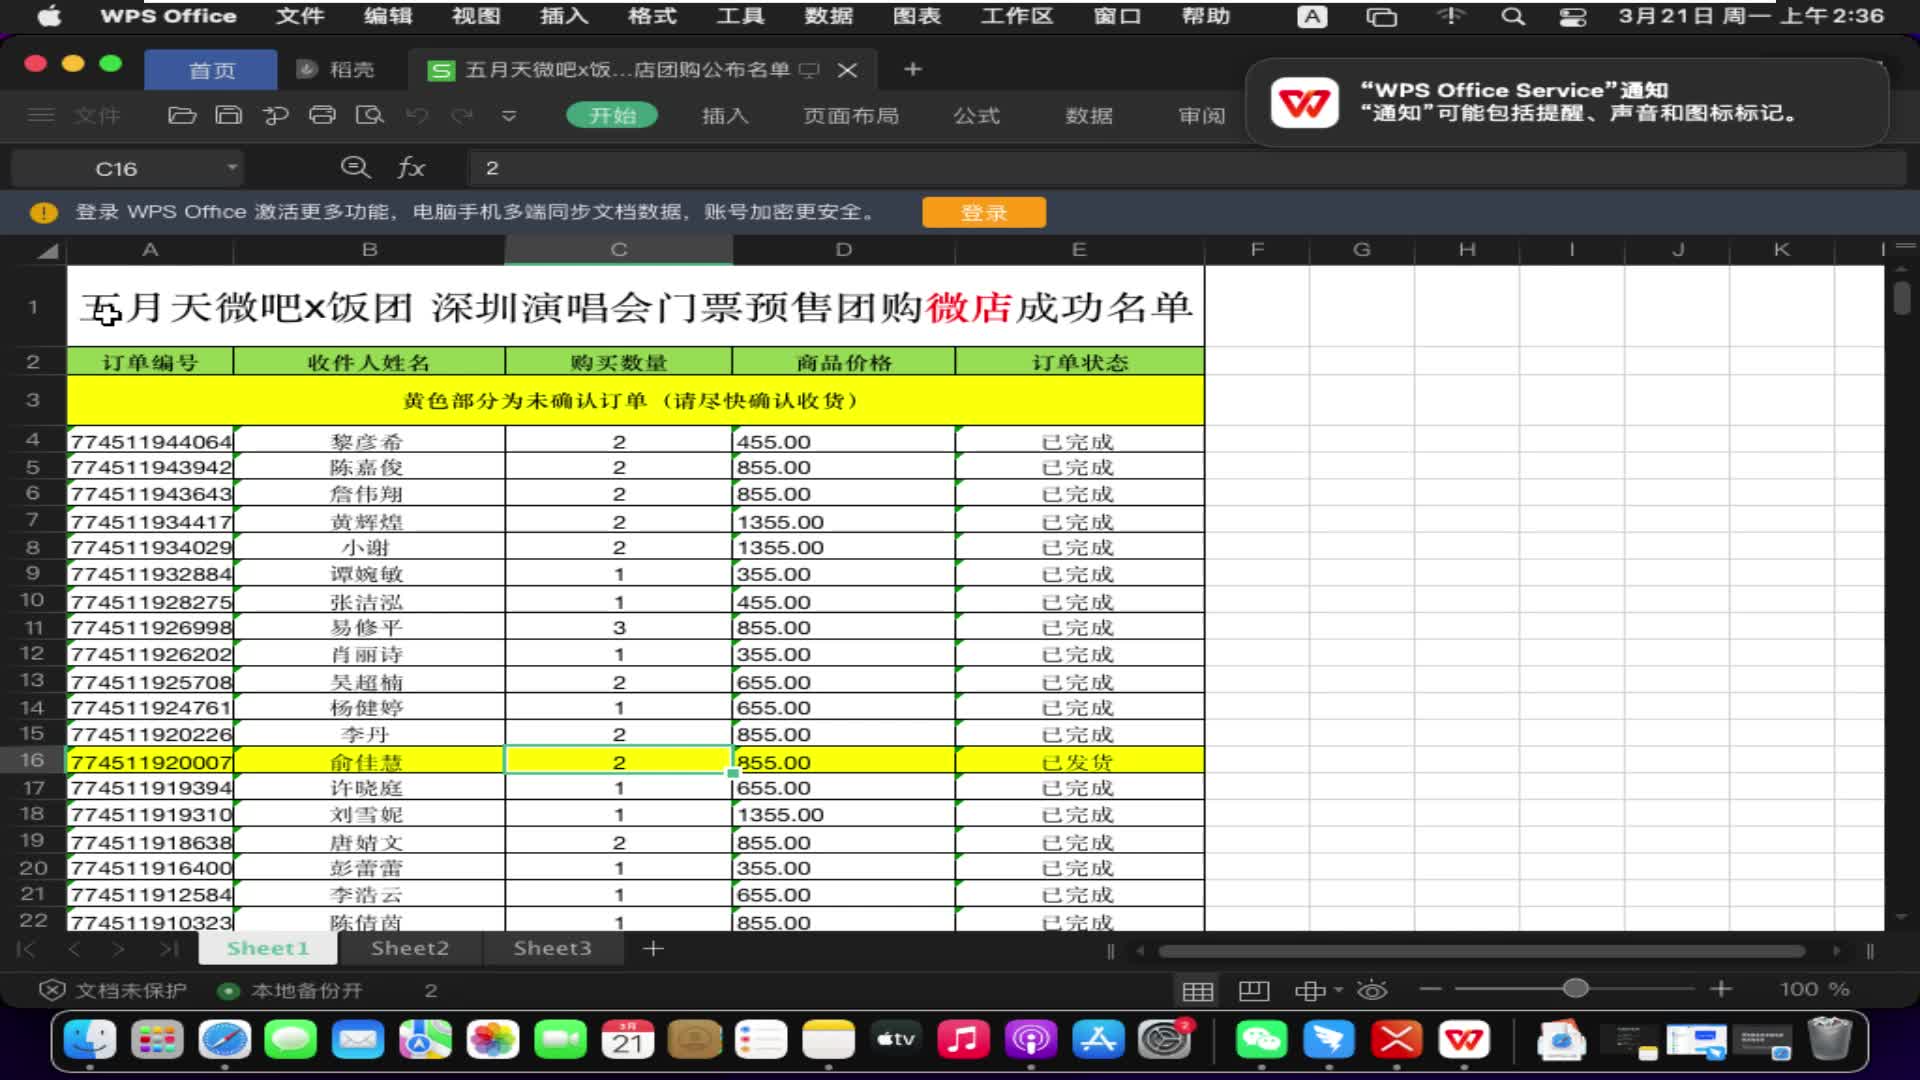
Task: Click the fx insert function icon
Action: tap(411, 167)
